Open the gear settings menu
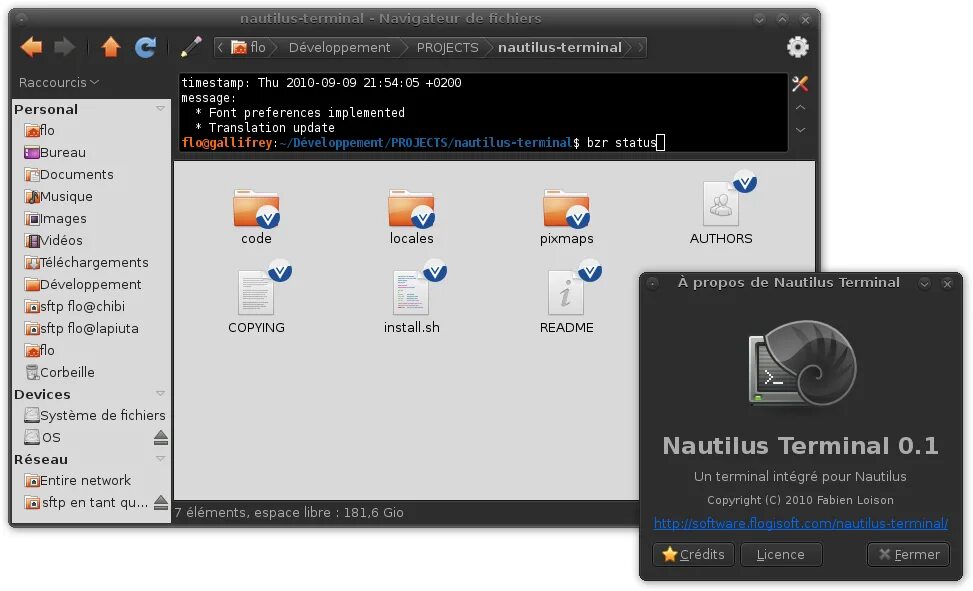 click(798, 47)
